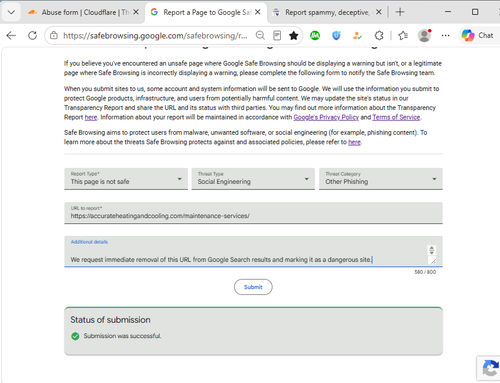Image resolution: width=500 pixels, height=383 pixels.
Task: Expand the Threat Category dropdown
Action: [x=381, y=179]
